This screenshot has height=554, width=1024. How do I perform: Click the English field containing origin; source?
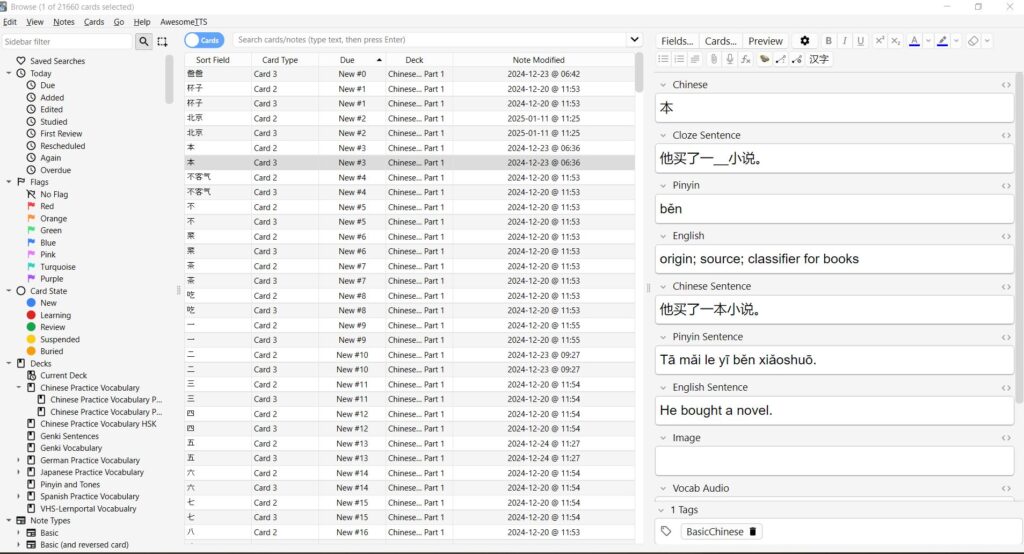834,259
